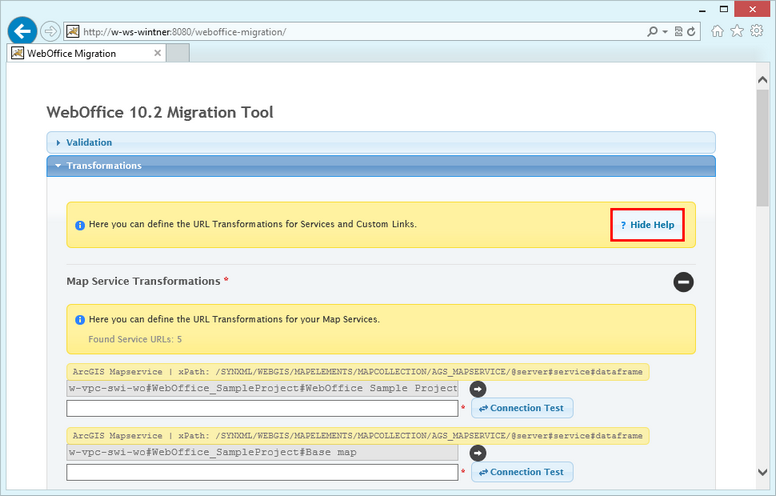The width and height of the screenshot is (776, 496).
Task: Toggle compatibility view icon in address bar
Action: [x=679, y=32]
